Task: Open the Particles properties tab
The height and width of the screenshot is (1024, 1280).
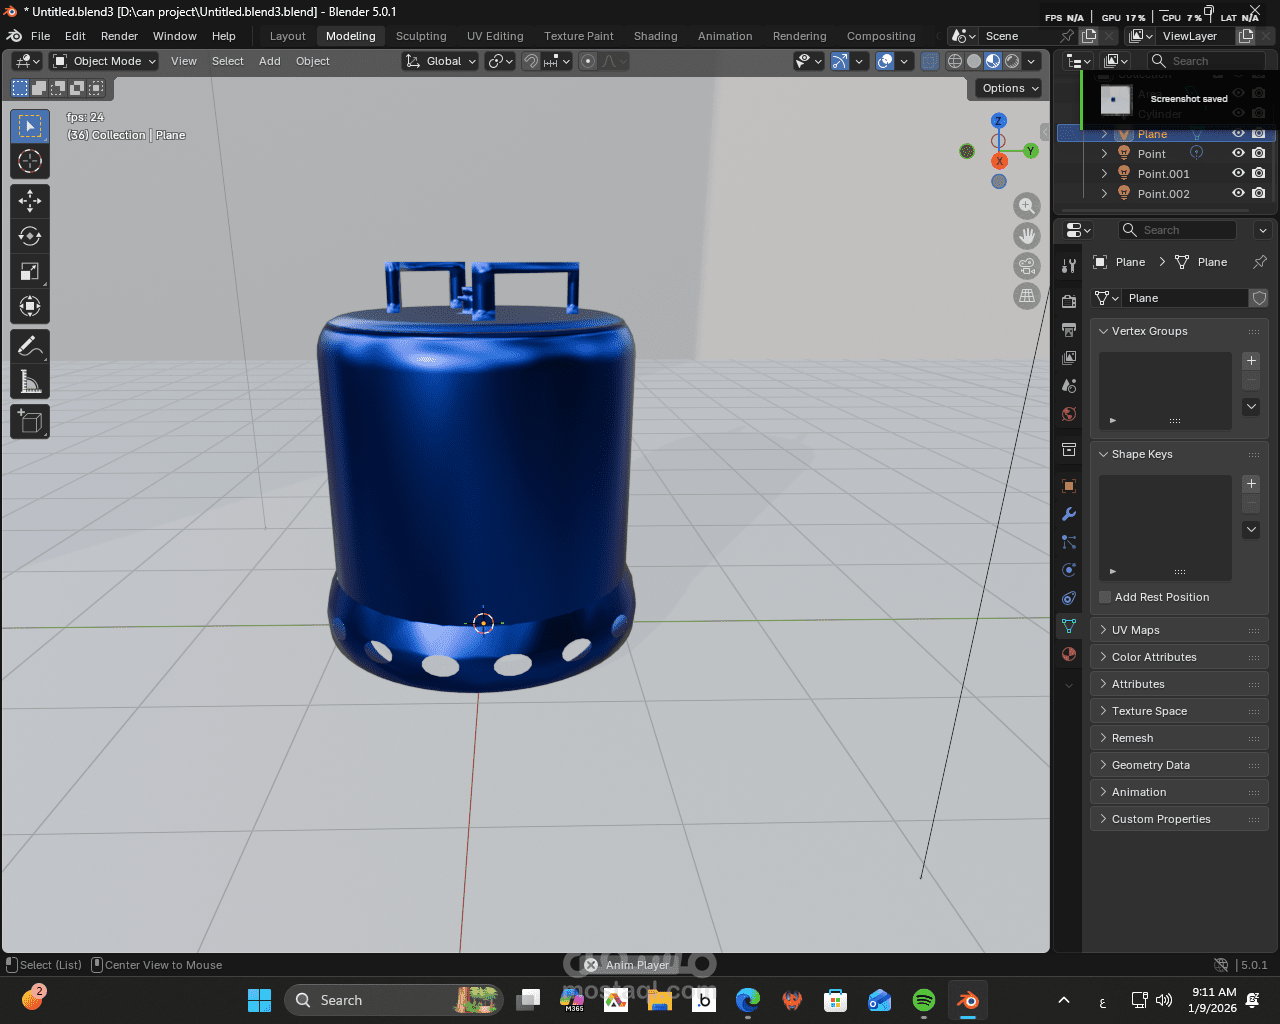Action: (x=1069, y=542)
